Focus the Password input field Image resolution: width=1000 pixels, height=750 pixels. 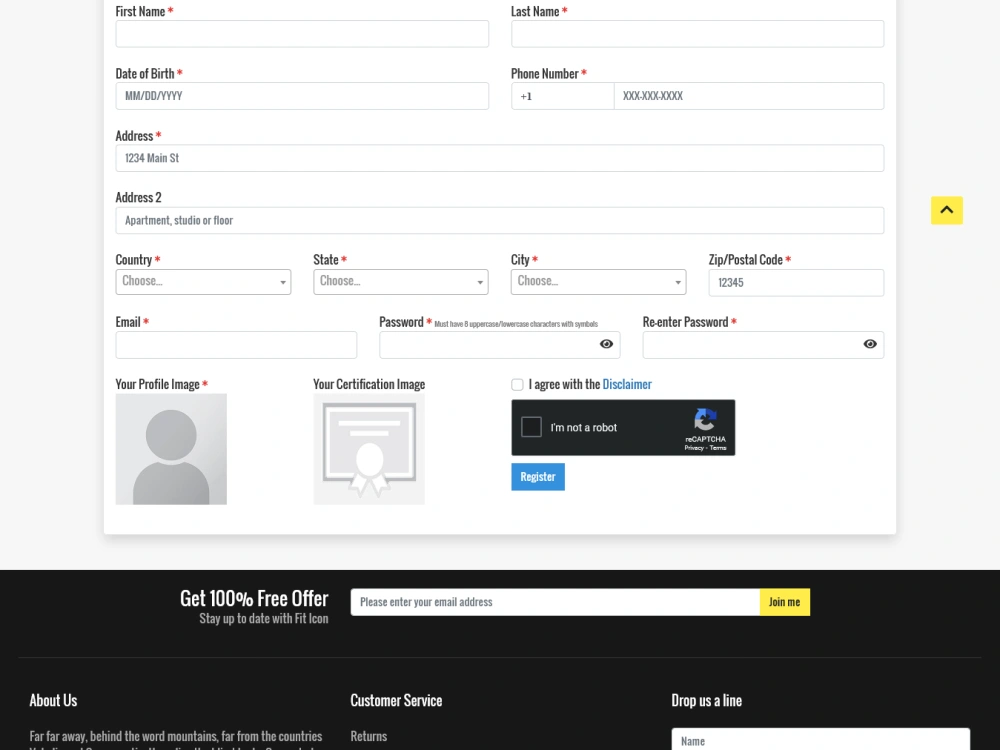(x=500, y=345)
